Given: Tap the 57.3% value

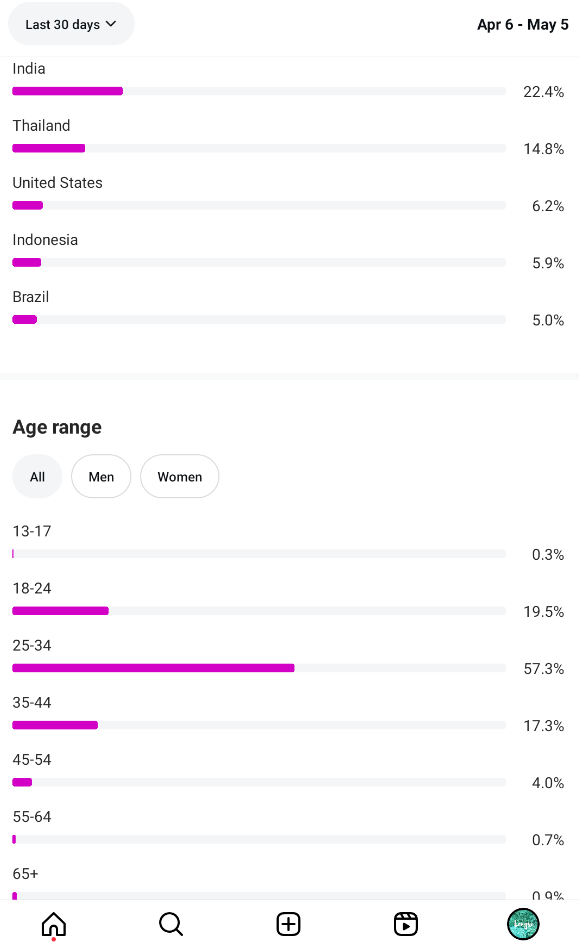Looking at the screenshot, I should (544, 669).
